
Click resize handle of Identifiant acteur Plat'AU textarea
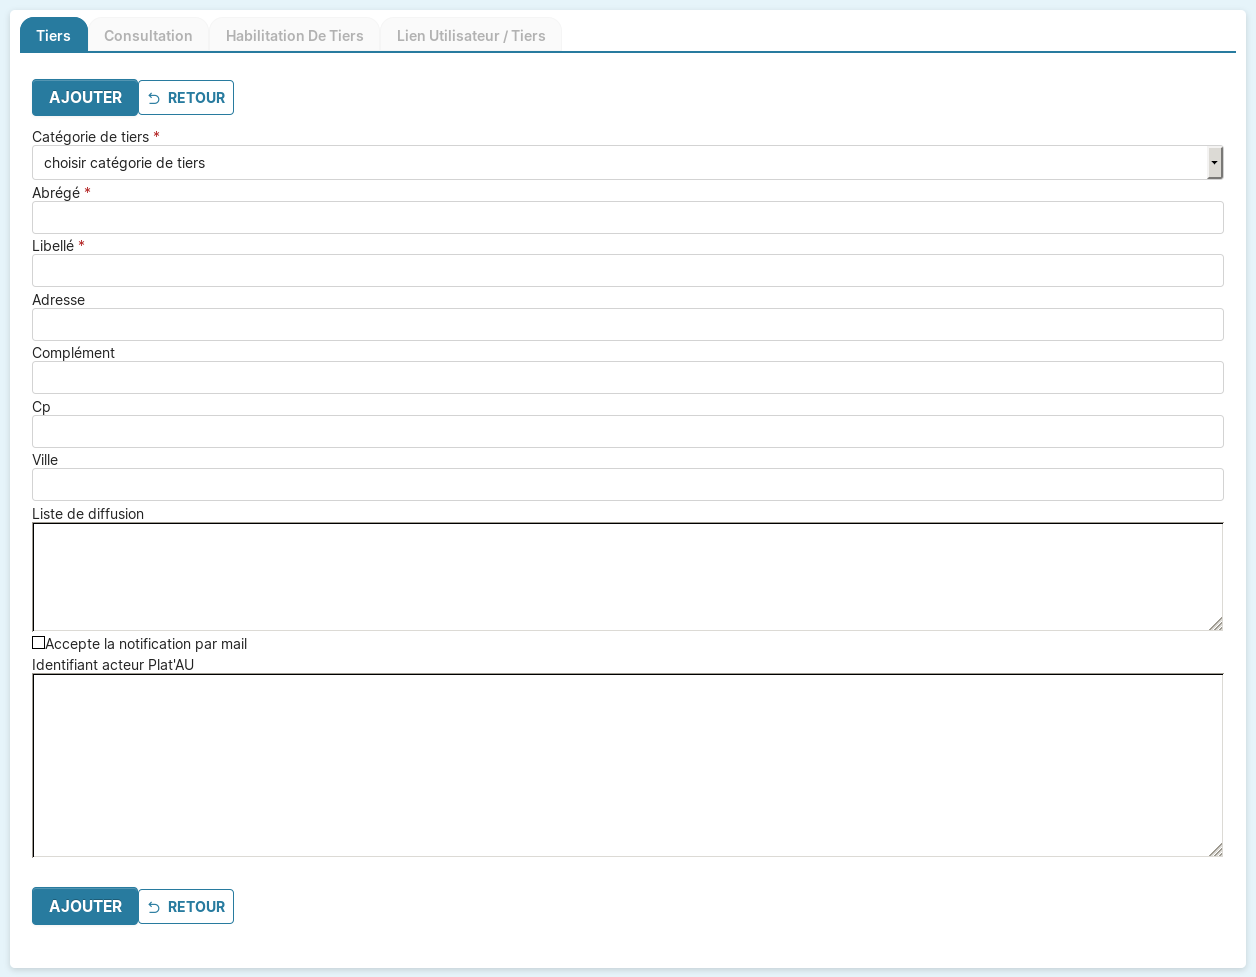click(1215, 849)
